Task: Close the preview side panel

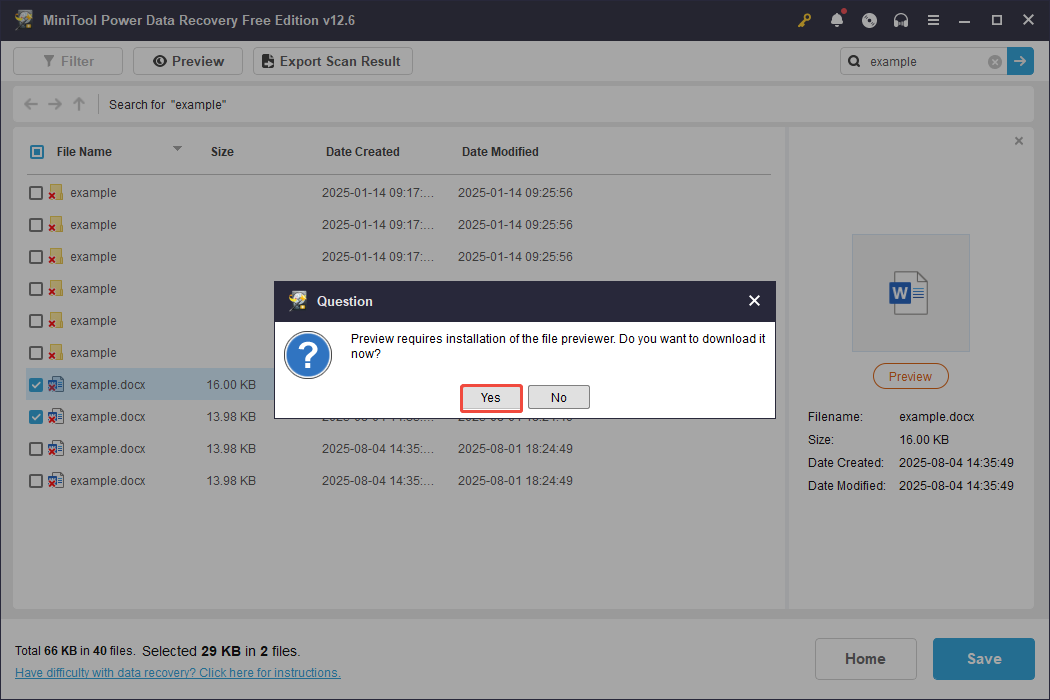Action: (x=1019, y=141)
